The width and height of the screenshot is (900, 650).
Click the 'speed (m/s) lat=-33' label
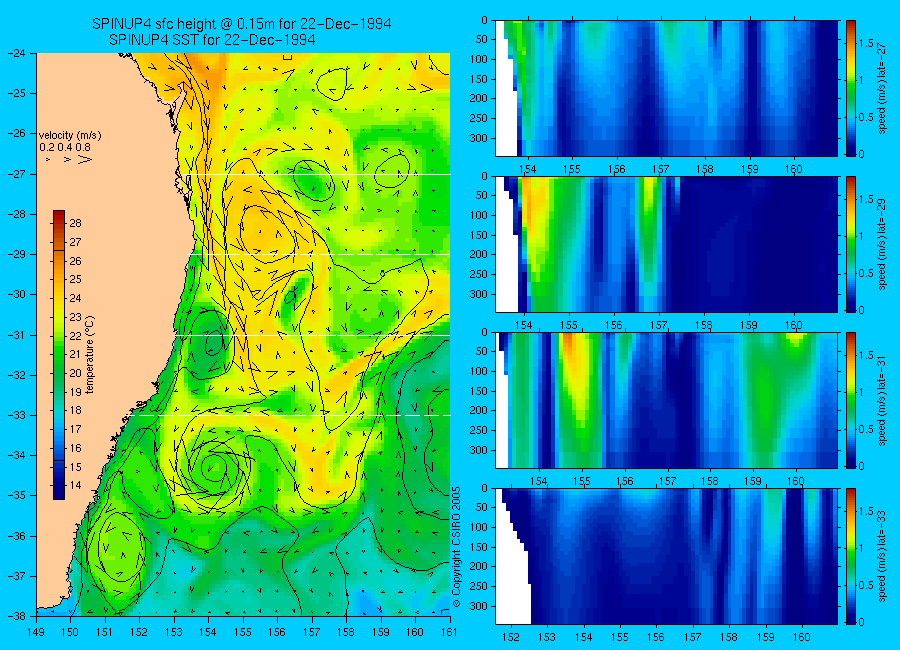[882, 556]
